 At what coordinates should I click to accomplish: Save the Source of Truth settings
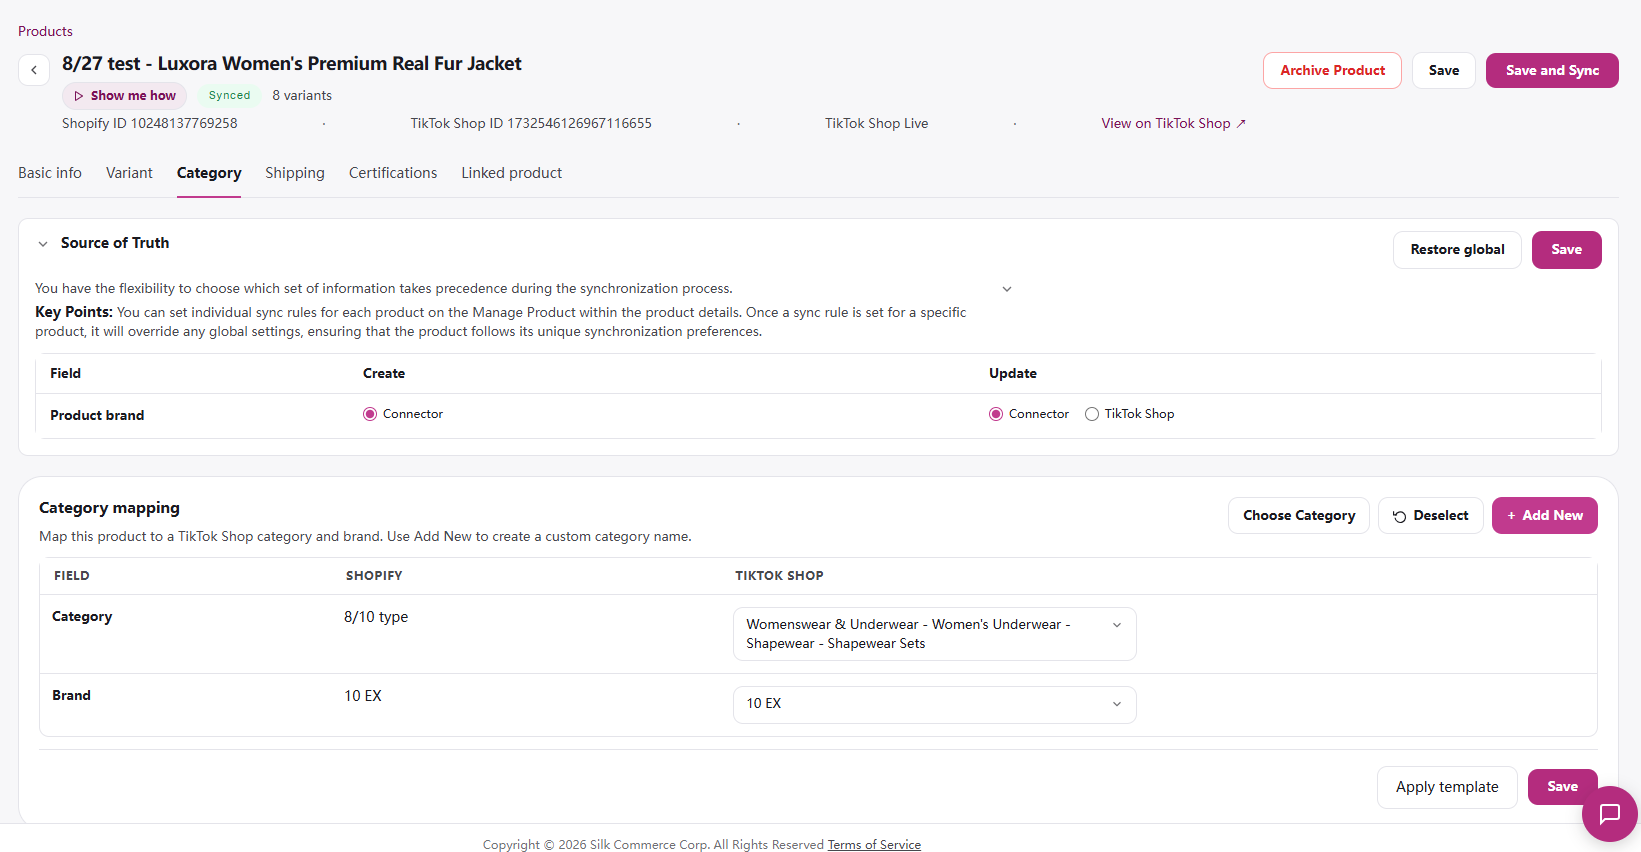(x=1566, y=250)
